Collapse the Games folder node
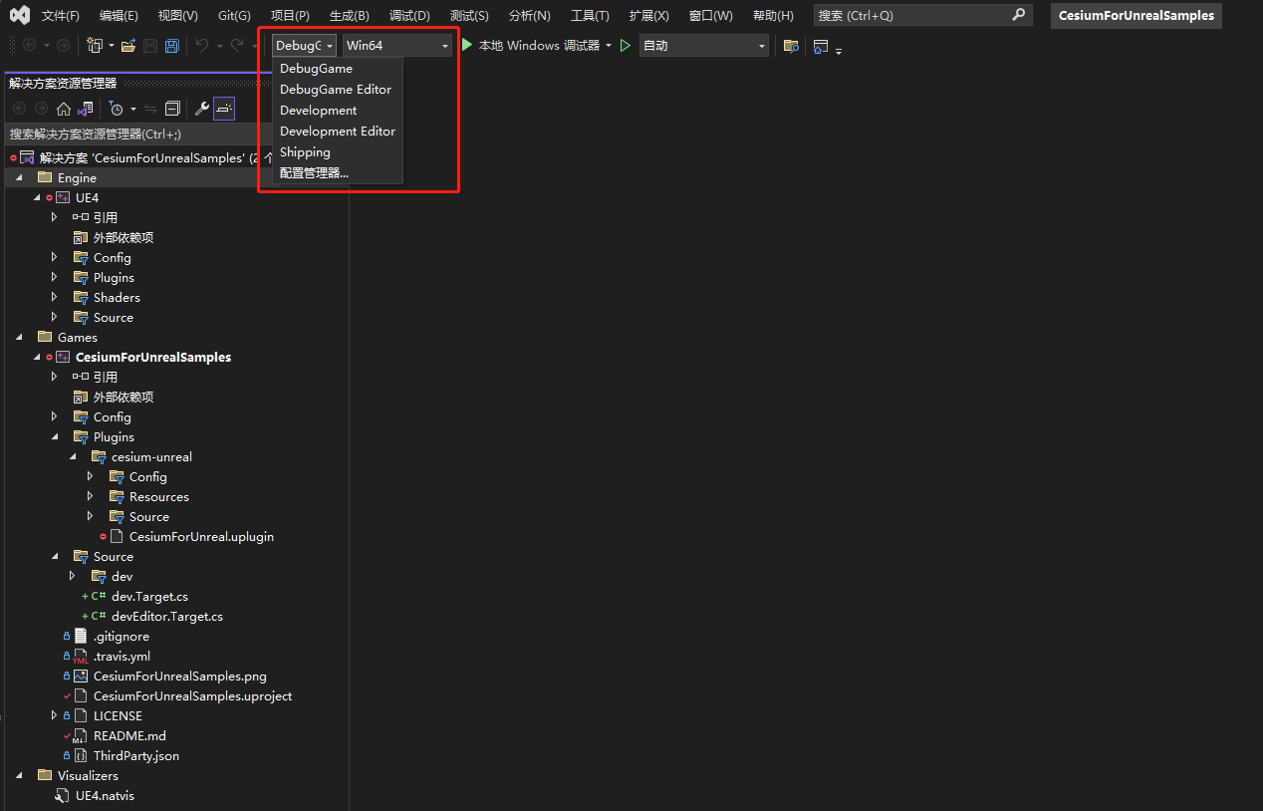This screenshot has height=811, width=1263. 19,337
